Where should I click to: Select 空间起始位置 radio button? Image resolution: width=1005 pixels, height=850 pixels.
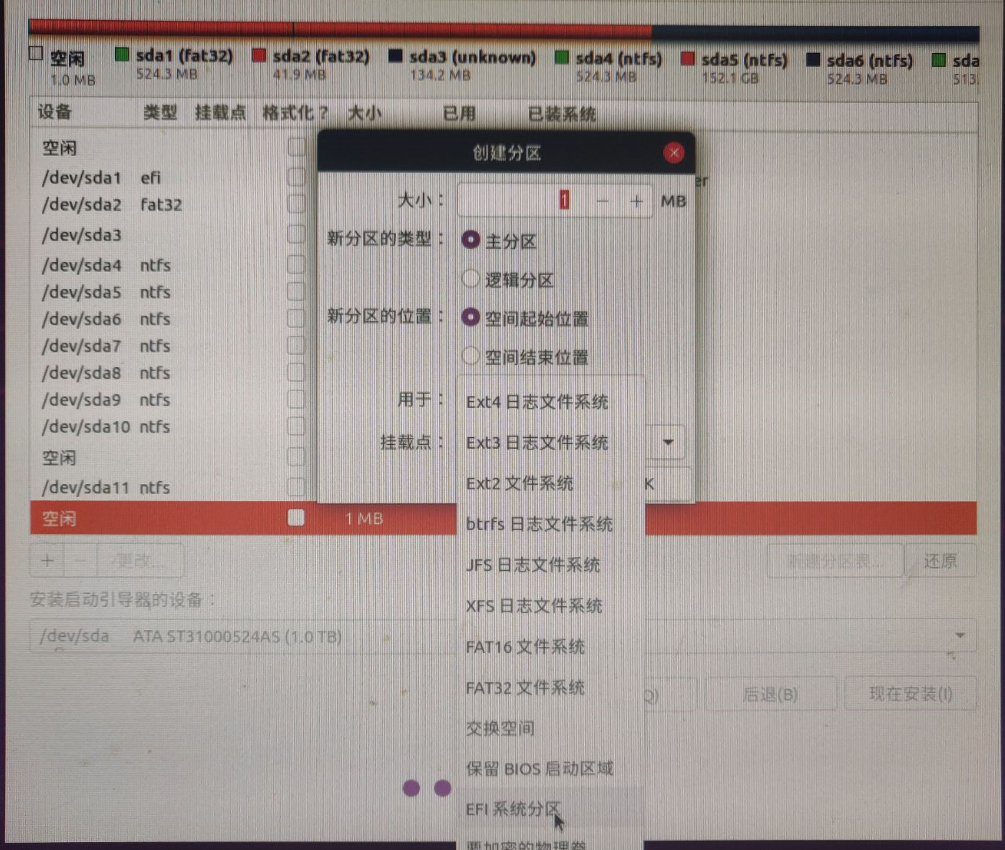(x=470, y=317)
